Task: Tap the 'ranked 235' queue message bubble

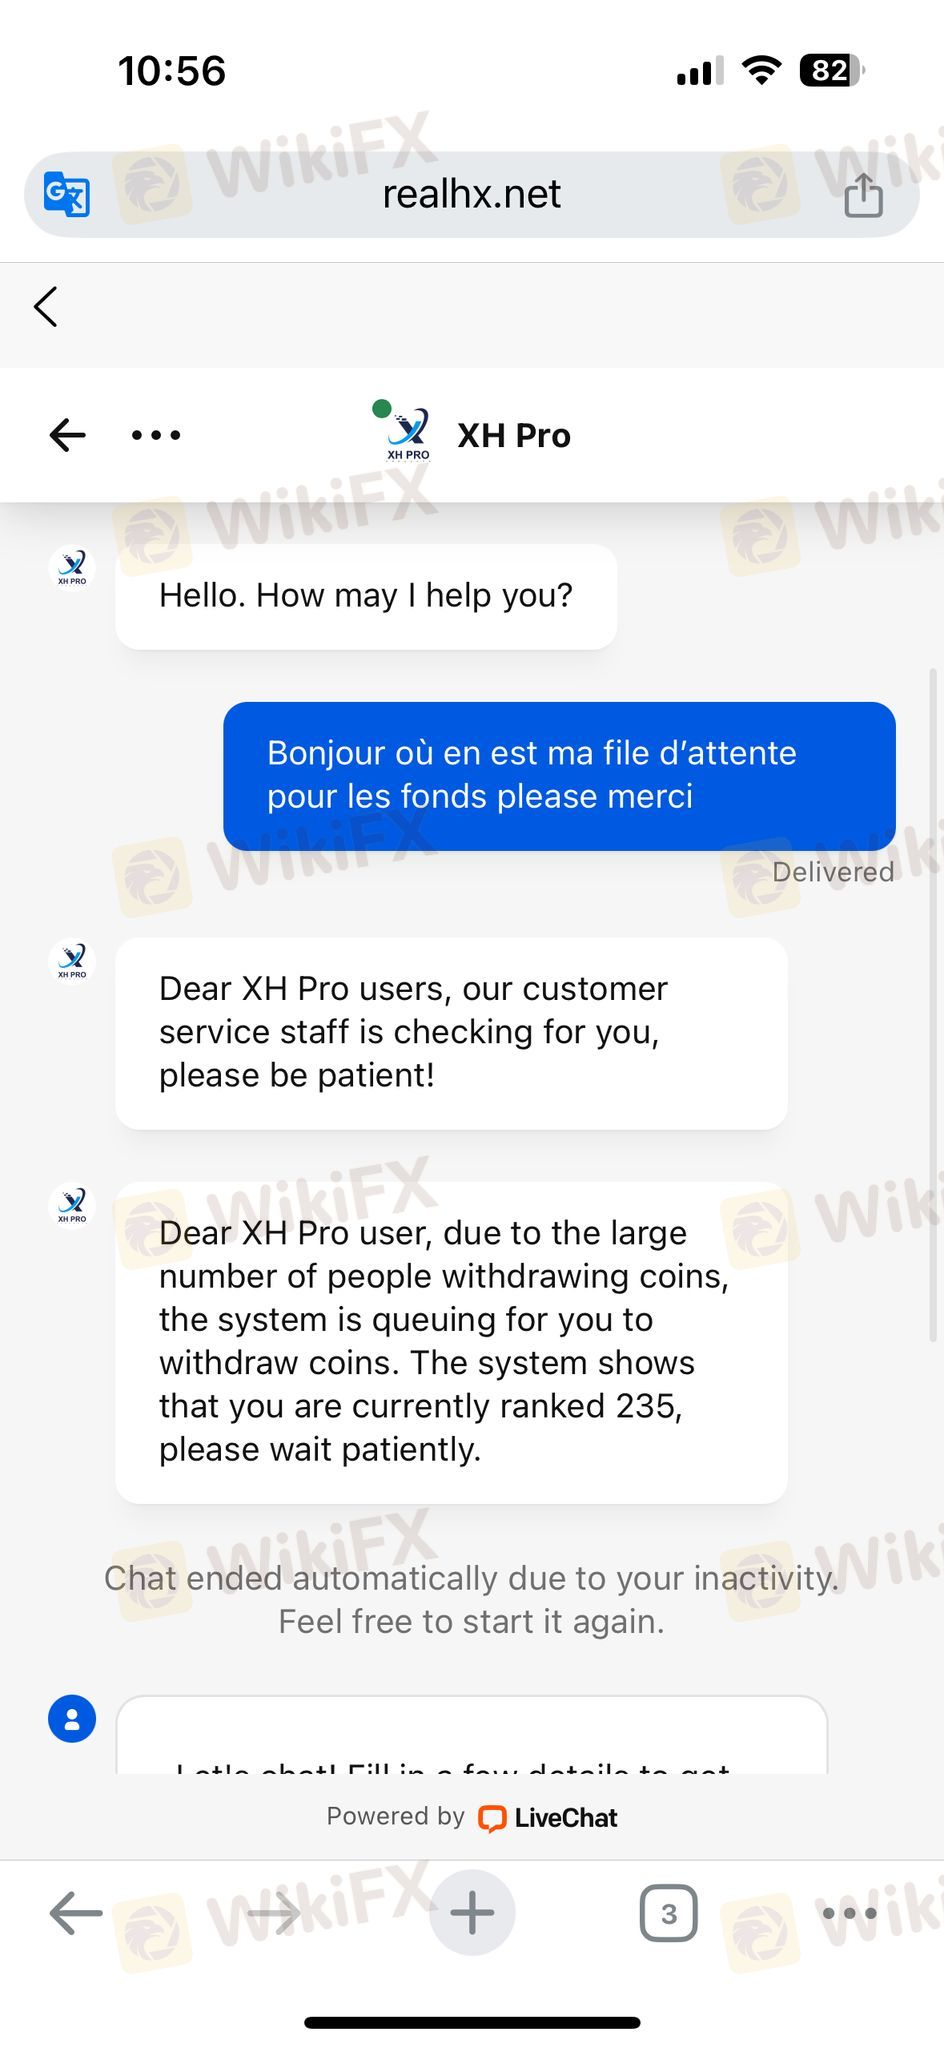Action: point(451,1342)
